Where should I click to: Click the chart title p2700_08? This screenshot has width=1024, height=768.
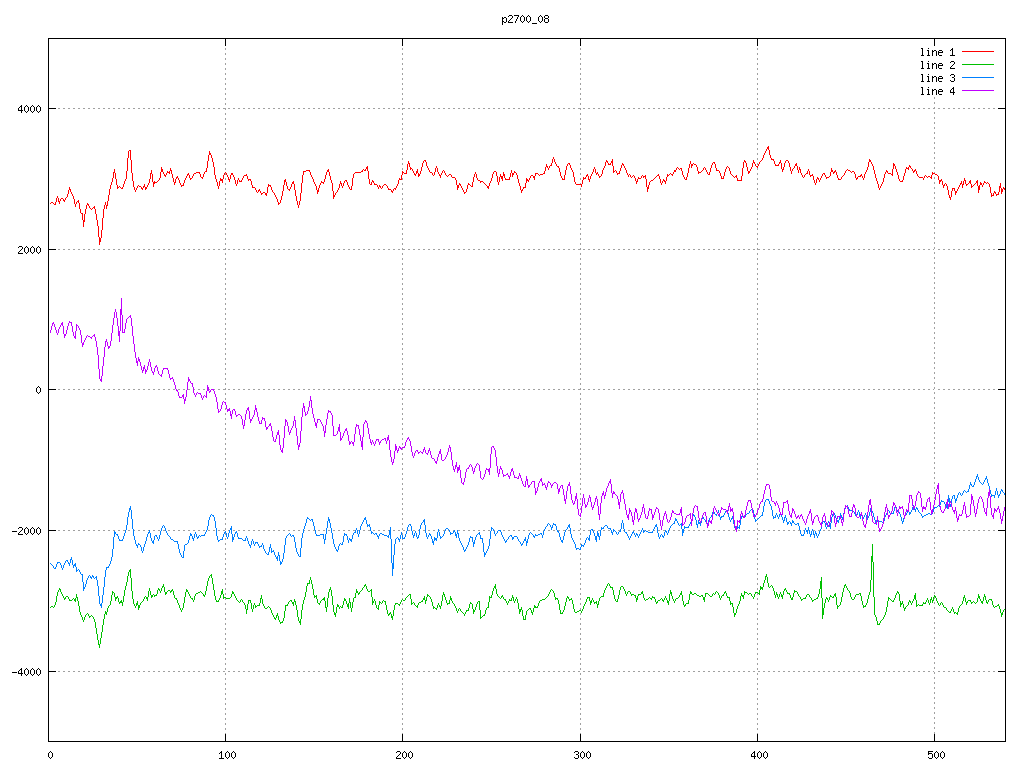coord(525,19)
